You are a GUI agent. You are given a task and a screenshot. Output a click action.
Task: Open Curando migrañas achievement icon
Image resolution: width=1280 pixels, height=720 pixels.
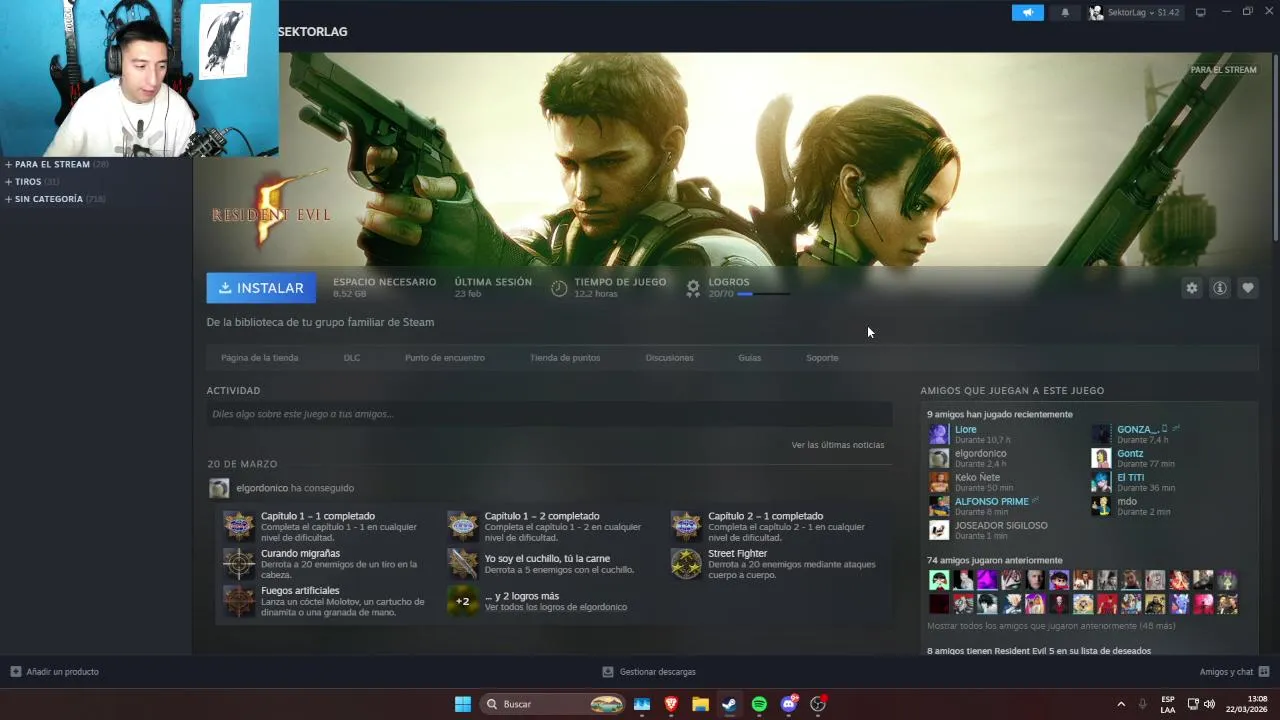239,563
